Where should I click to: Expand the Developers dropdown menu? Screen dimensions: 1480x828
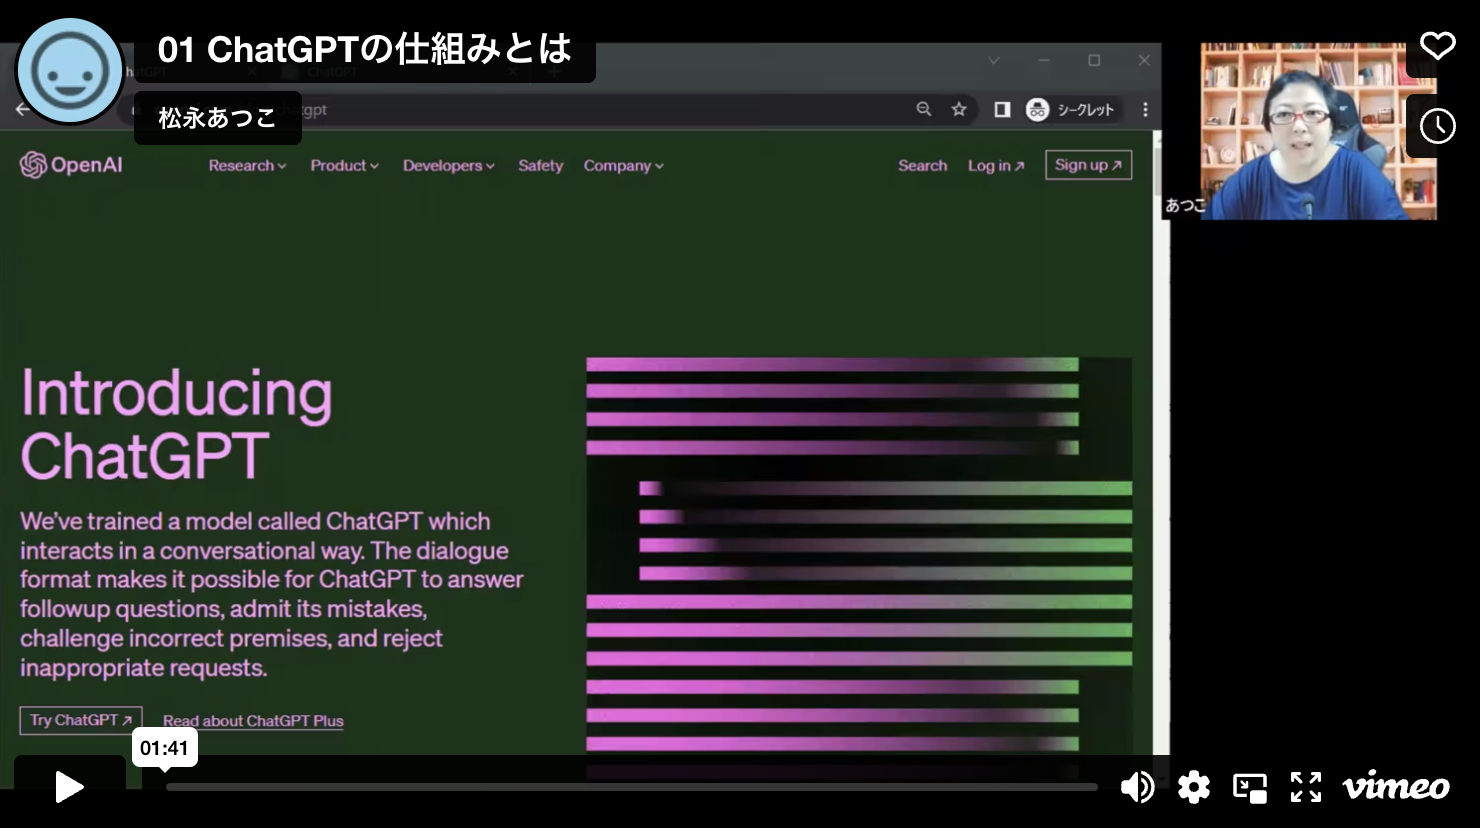click(448, 166)
